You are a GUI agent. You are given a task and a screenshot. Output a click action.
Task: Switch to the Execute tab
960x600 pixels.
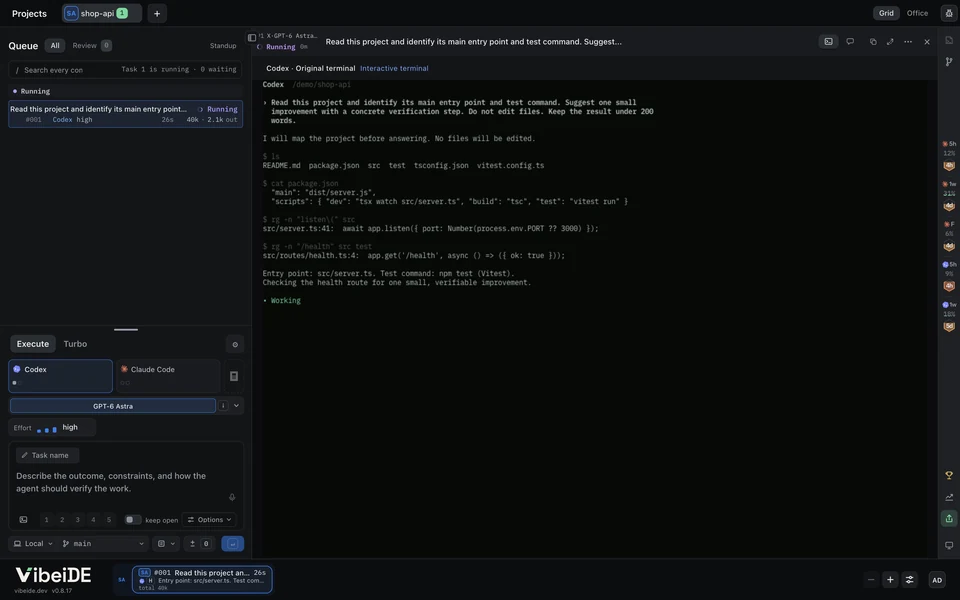coord(32,344)
